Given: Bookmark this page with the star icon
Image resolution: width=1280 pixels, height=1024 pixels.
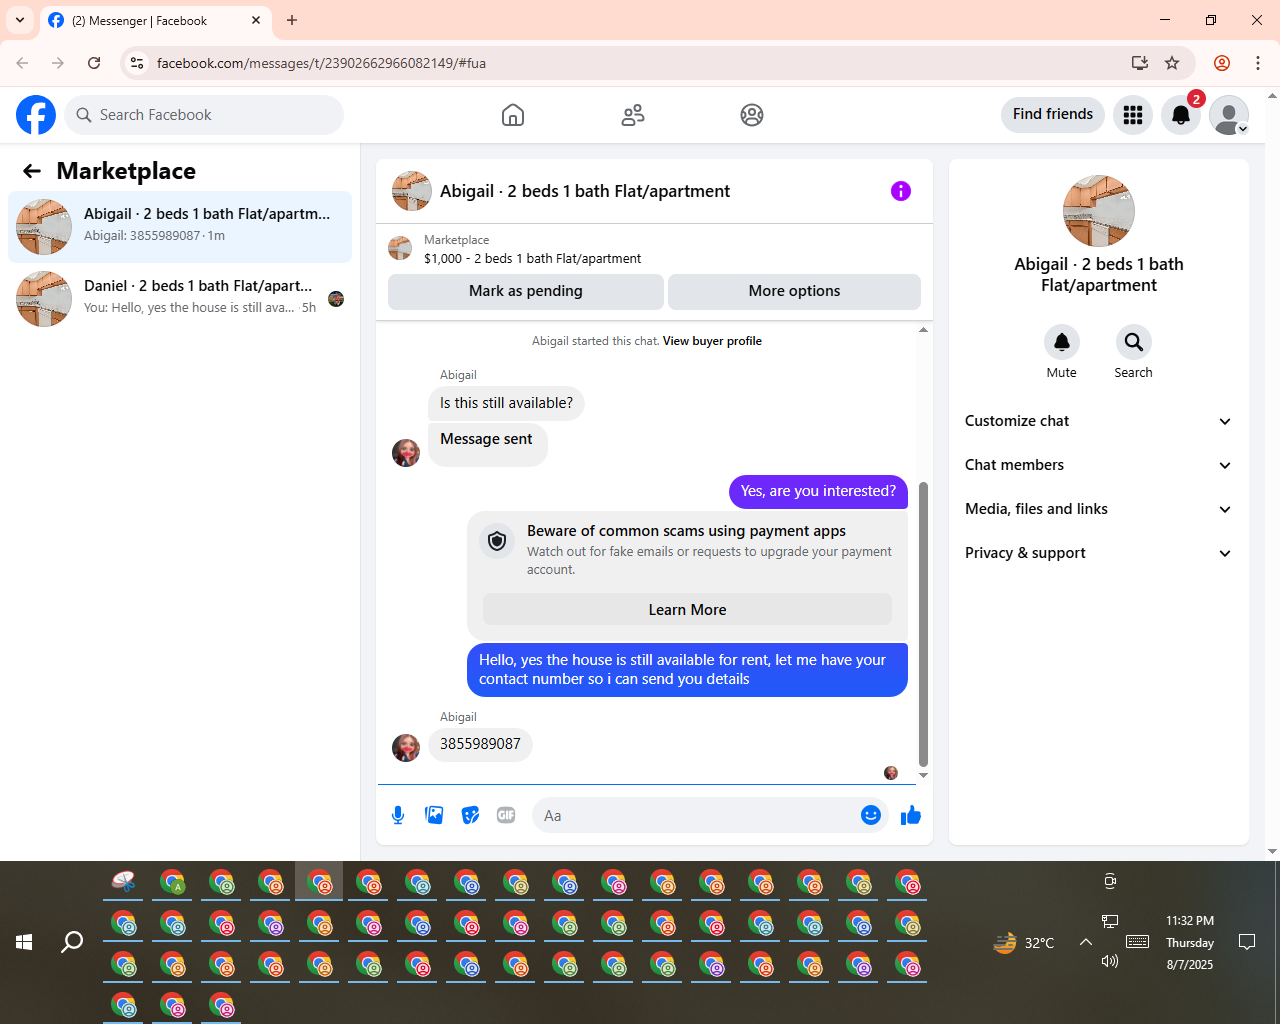Looking at the screenshot, I should [x=1172, y=63].
